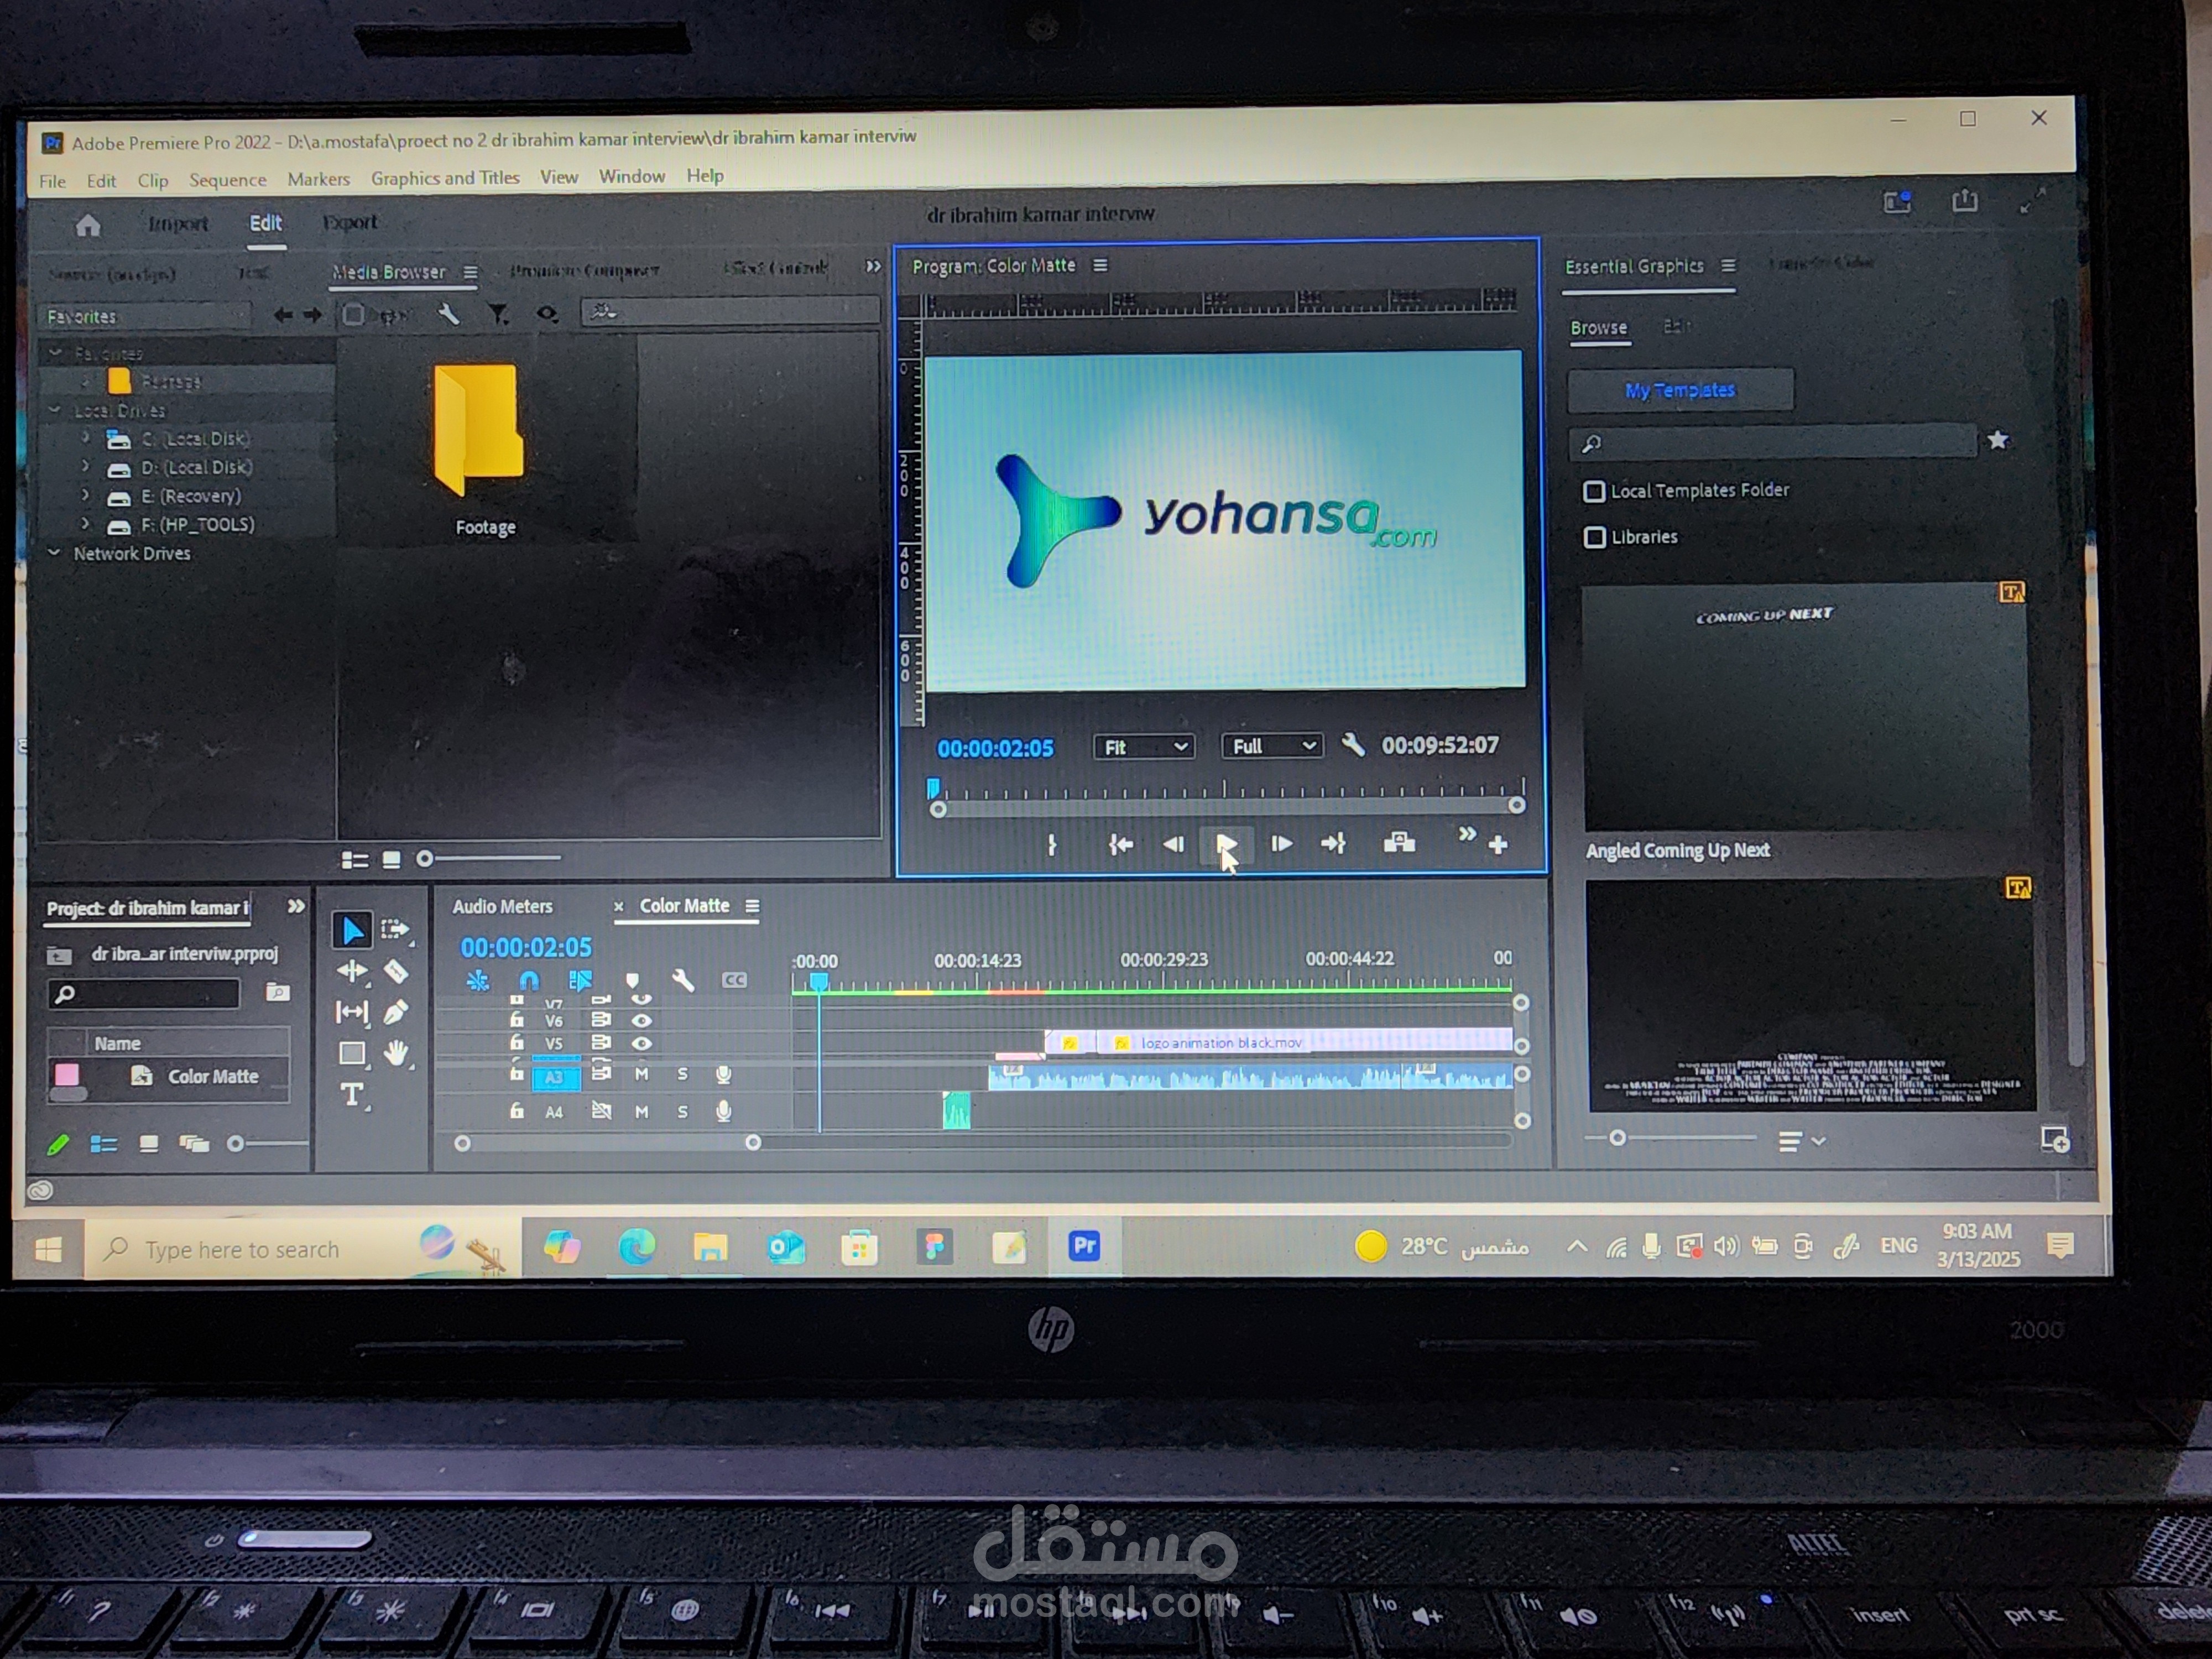2212x1659 pixels.
Task: Open the Markers menu
Action: coord(319,180)
